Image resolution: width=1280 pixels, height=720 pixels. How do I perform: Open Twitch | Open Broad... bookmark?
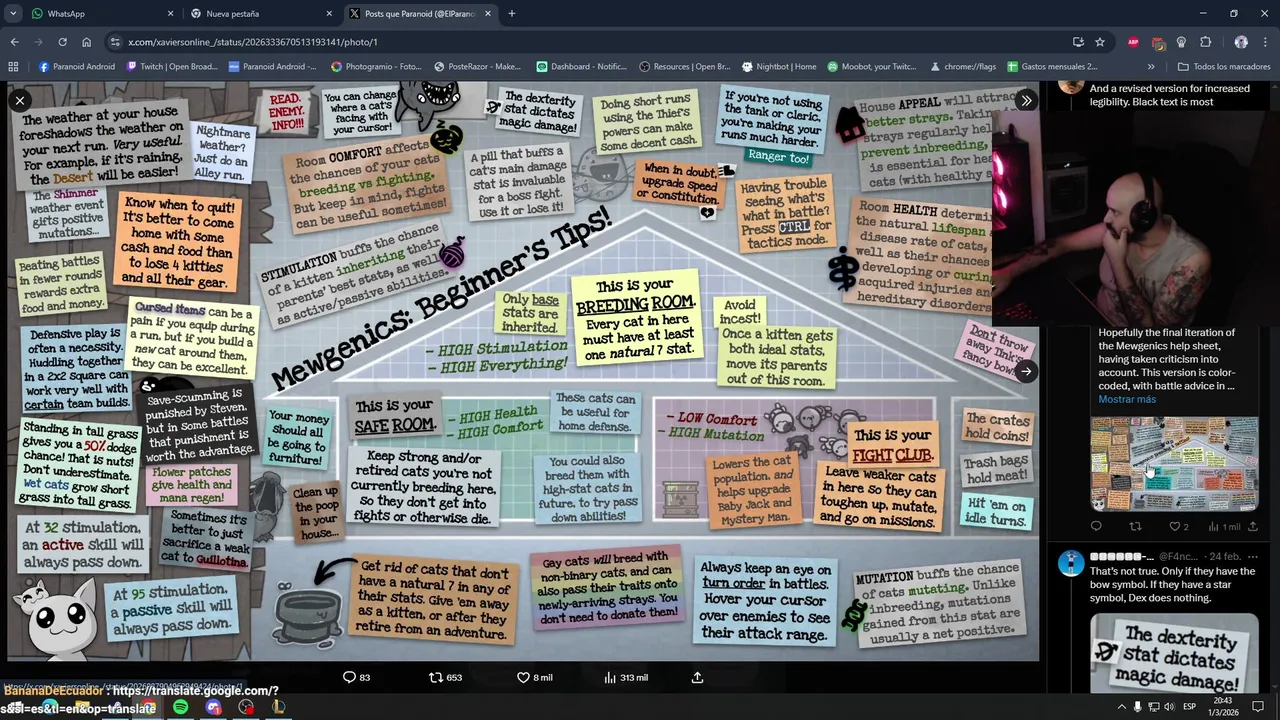pyautogui.click(x=172, y=67)
